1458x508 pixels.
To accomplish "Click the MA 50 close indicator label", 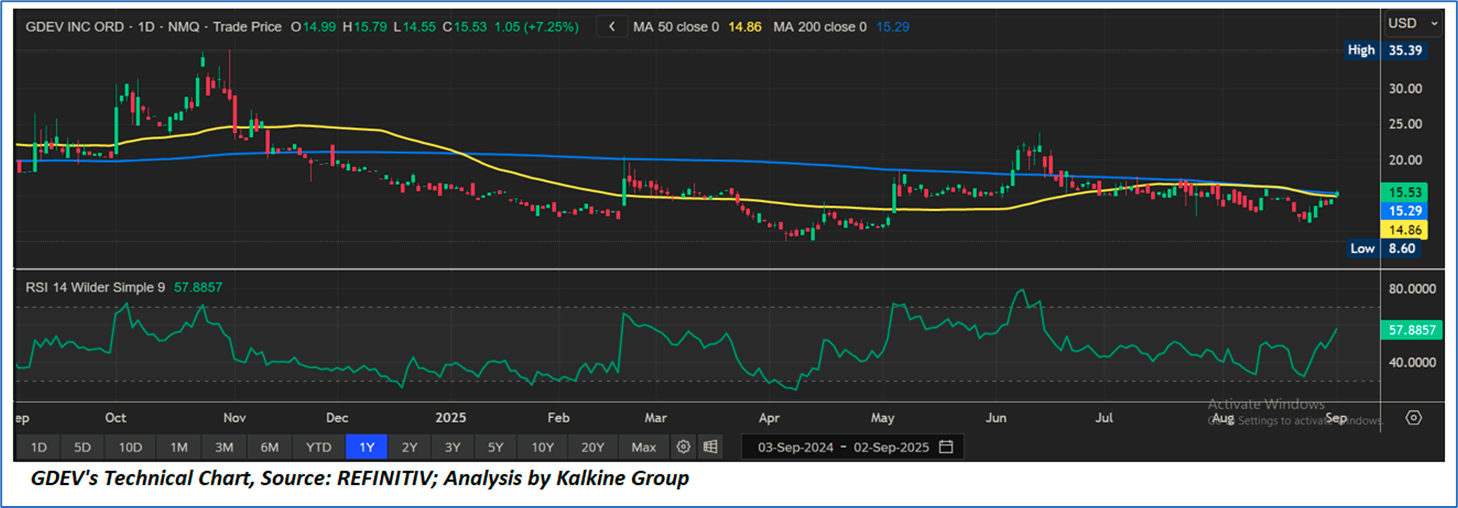I will (x=676, y=27).
